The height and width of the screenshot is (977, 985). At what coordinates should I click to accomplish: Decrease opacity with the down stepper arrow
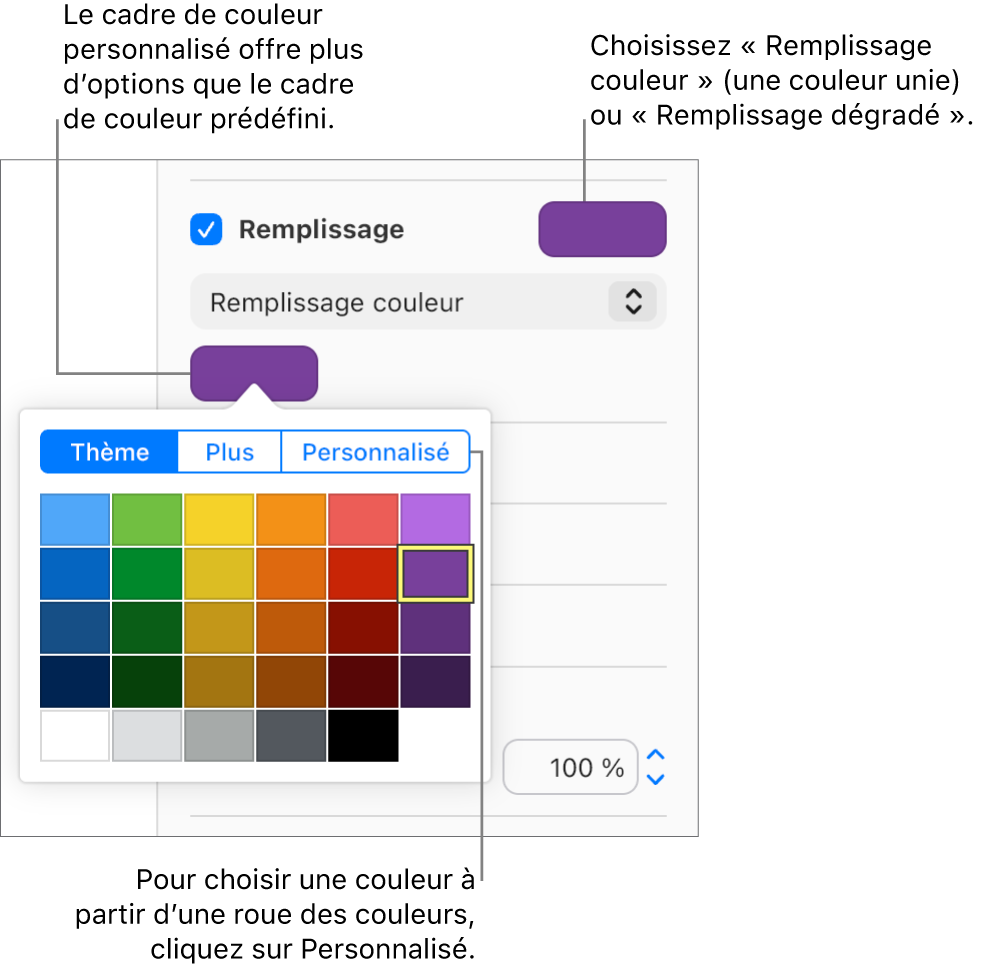pyautogui.click(x=656, y=779)
